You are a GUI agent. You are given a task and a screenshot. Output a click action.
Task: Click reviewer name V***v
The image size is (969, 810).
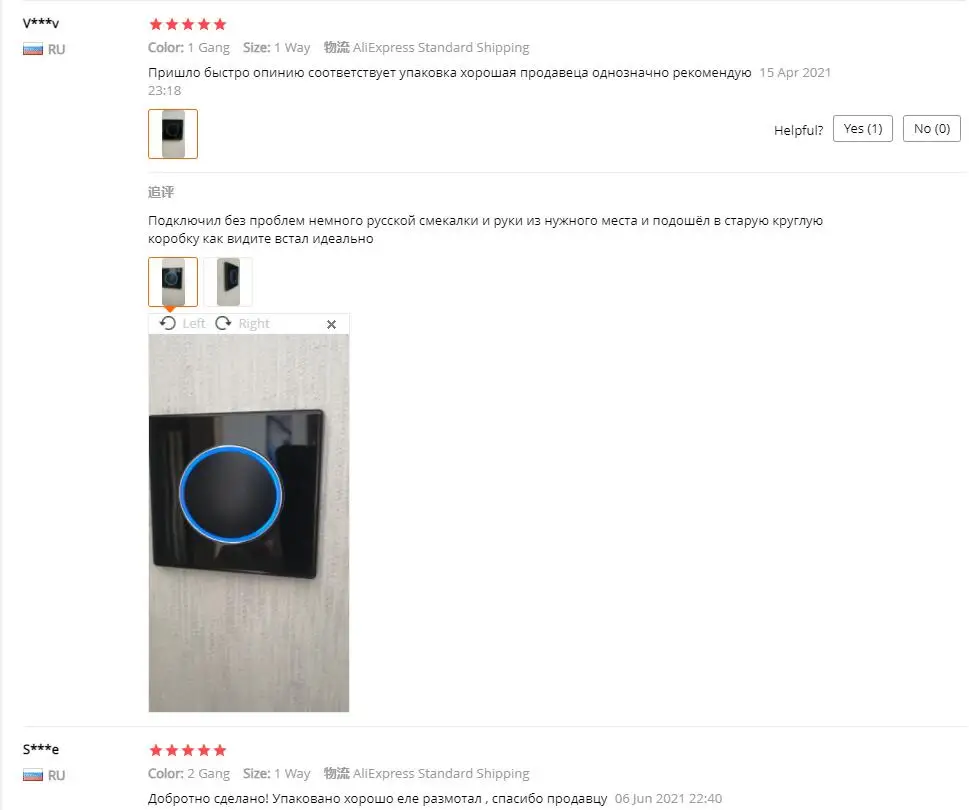tap(41, 23)
